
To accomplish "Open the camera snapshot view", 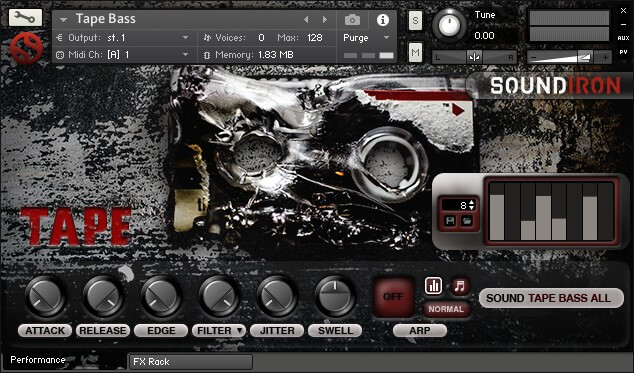I will (x=352, y=19).
